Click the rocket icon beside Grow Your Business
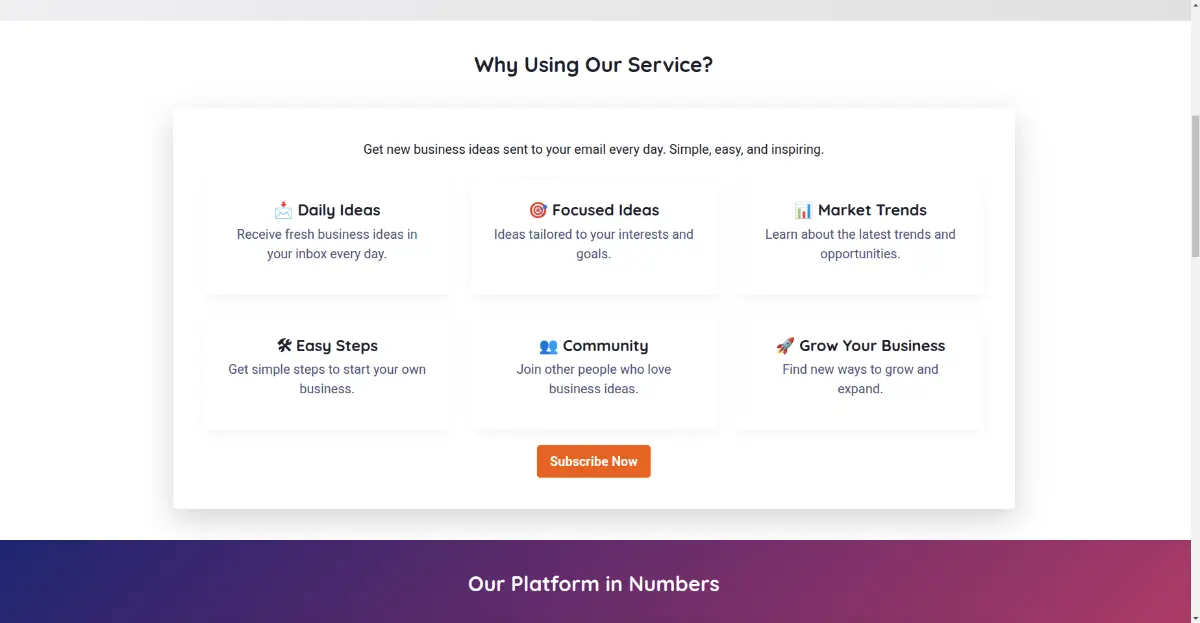 pyautogui.click(x=785, y=345)
